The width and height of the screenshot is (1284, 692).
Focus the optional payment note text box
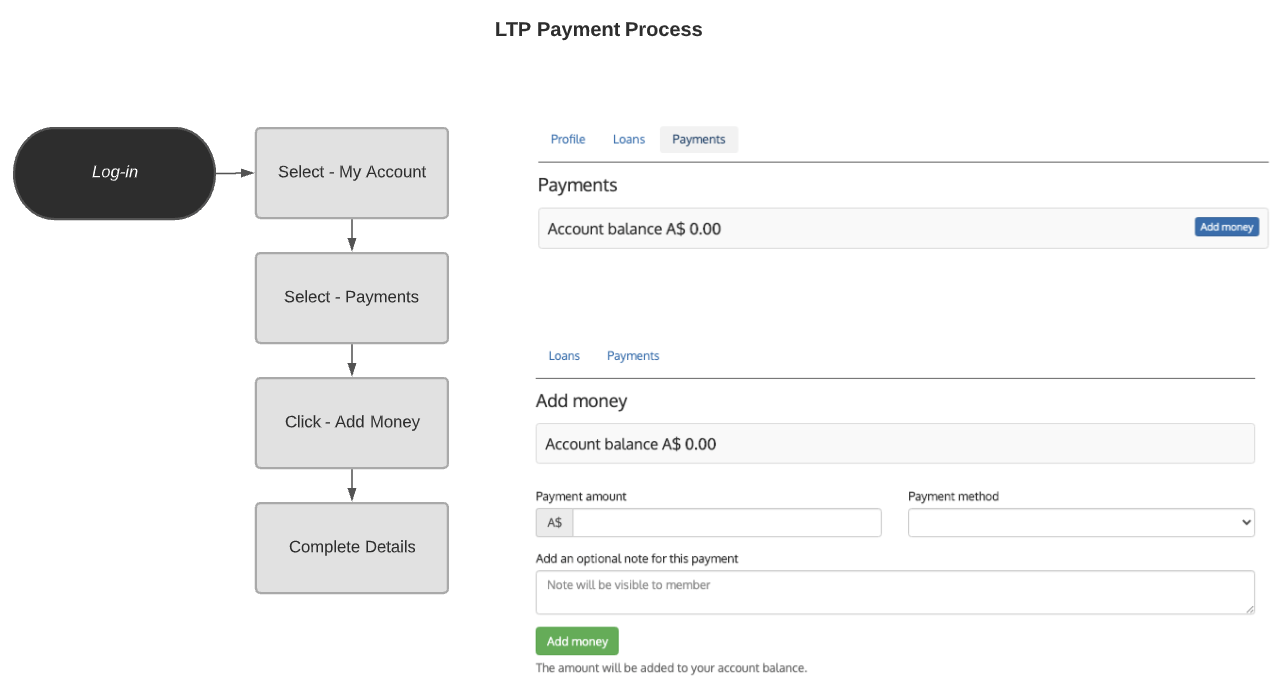click(x=895, y=592)
